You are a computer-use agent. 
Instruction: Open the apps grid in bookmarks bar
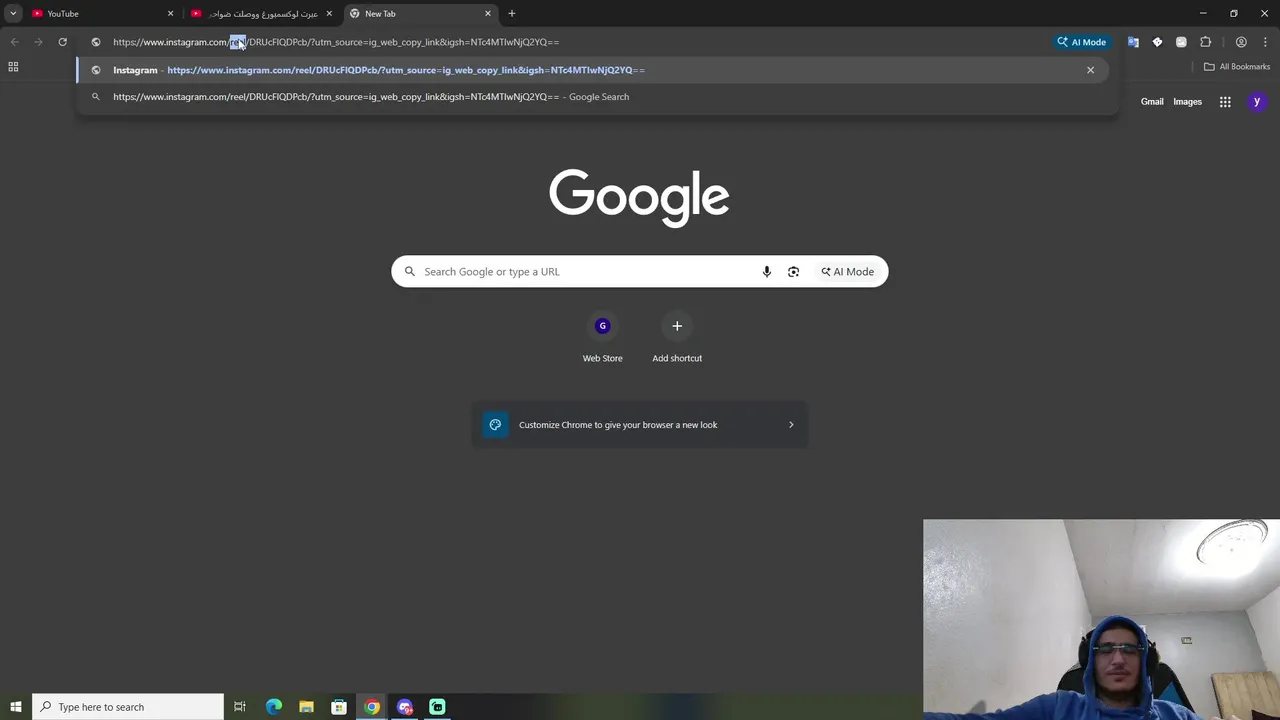pos(13,67)
